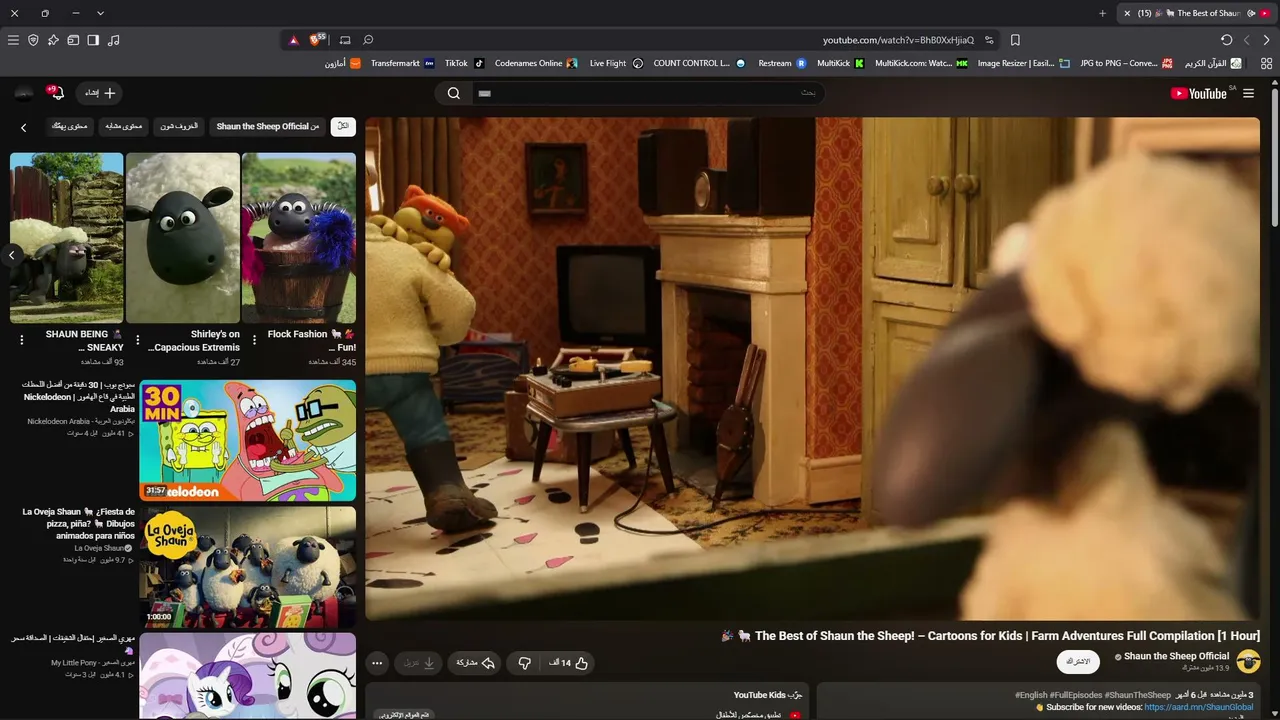
Task: Open the Brave VPN shield icon
Action: (x=33, y=40)
